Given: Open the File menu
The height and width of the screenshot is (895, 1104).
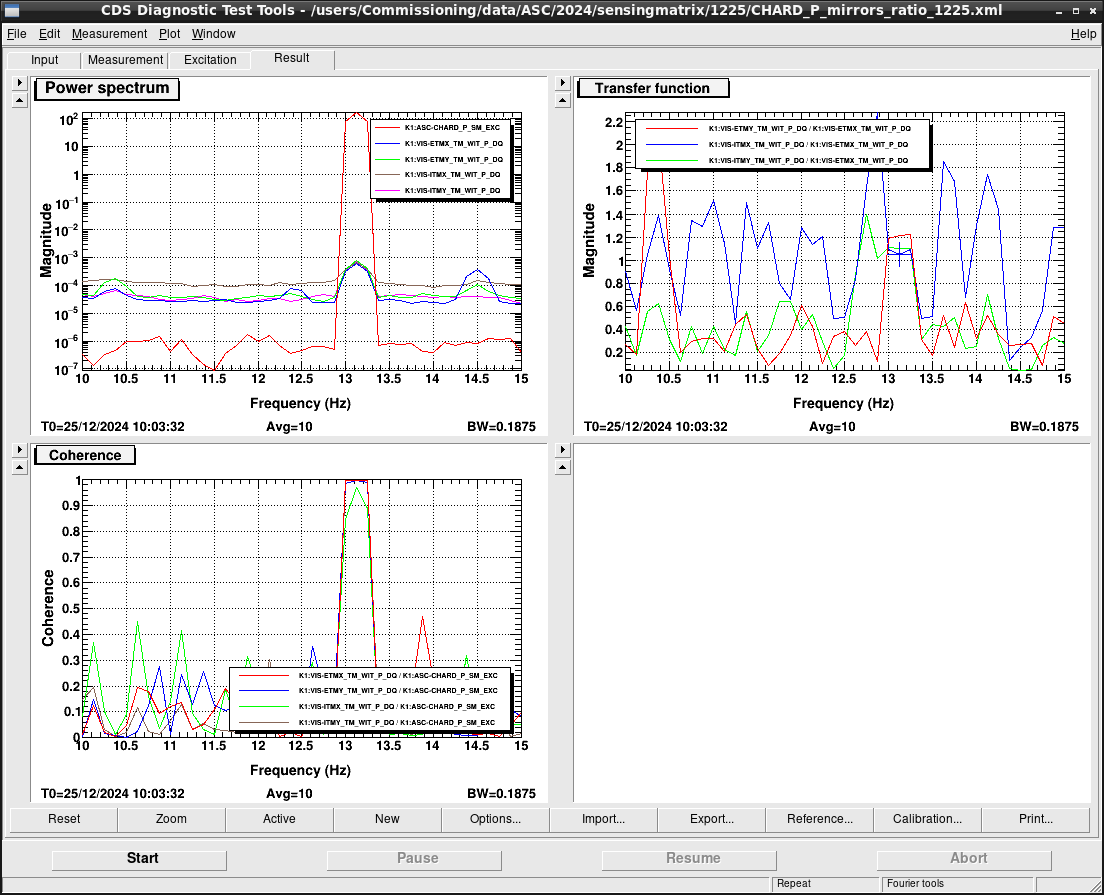Looking at the screenshot, I should pos(16,34).
